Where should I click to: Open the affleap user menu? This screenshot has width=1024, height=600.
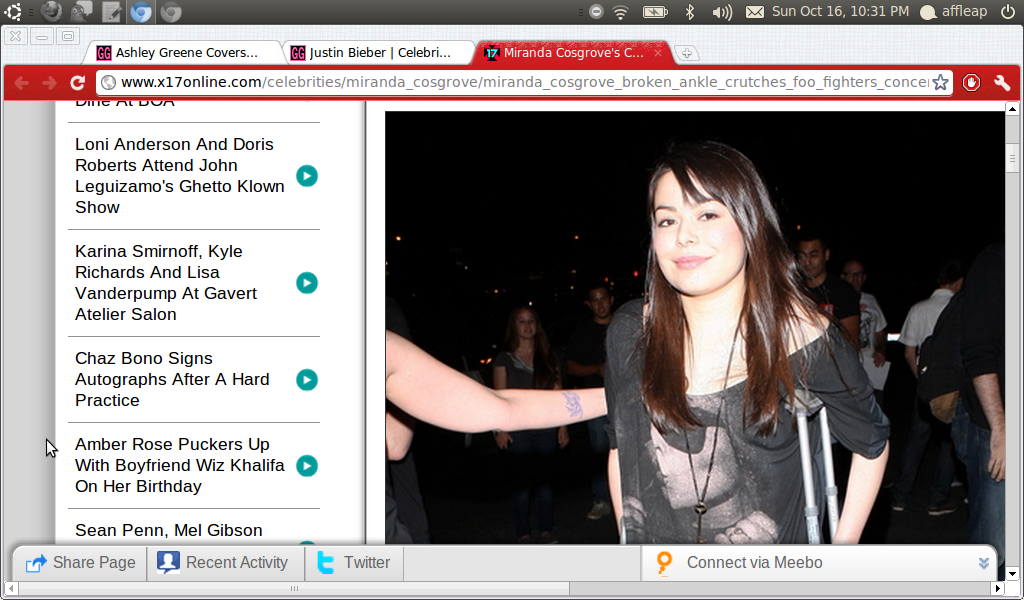953,12
